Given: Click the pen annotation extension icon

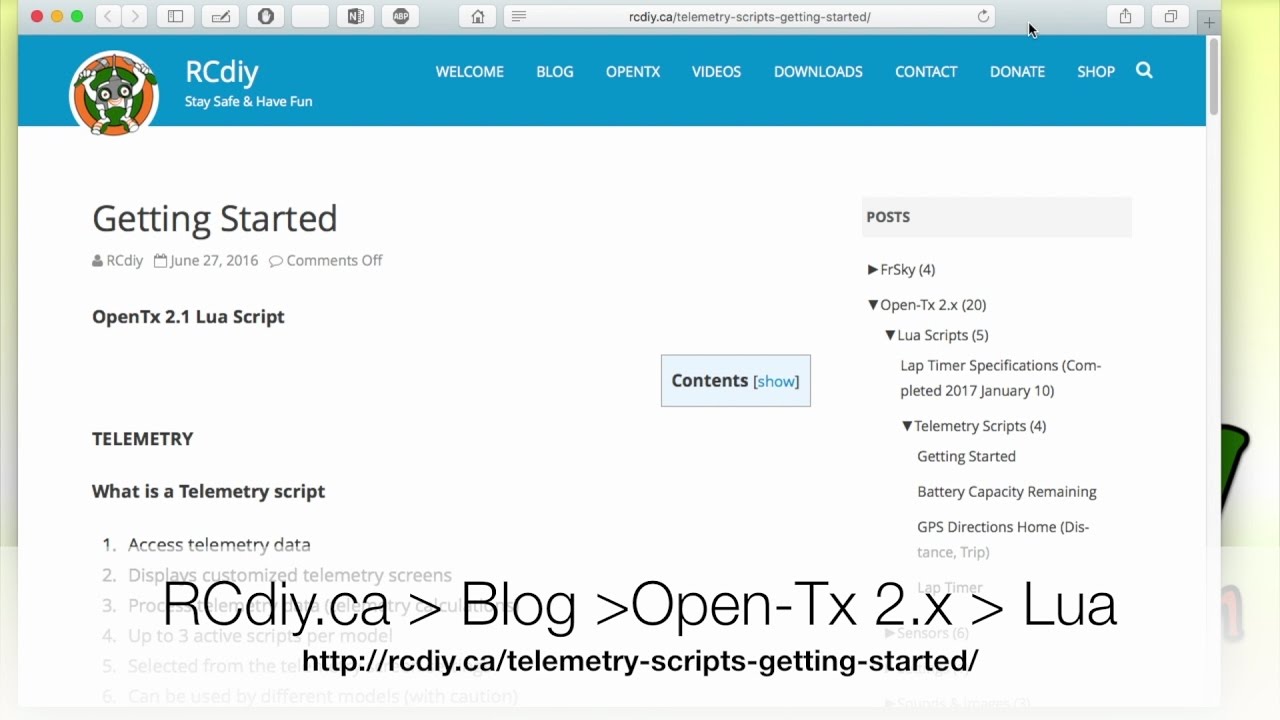Looking at the screenshot, I should pos(220,16).
